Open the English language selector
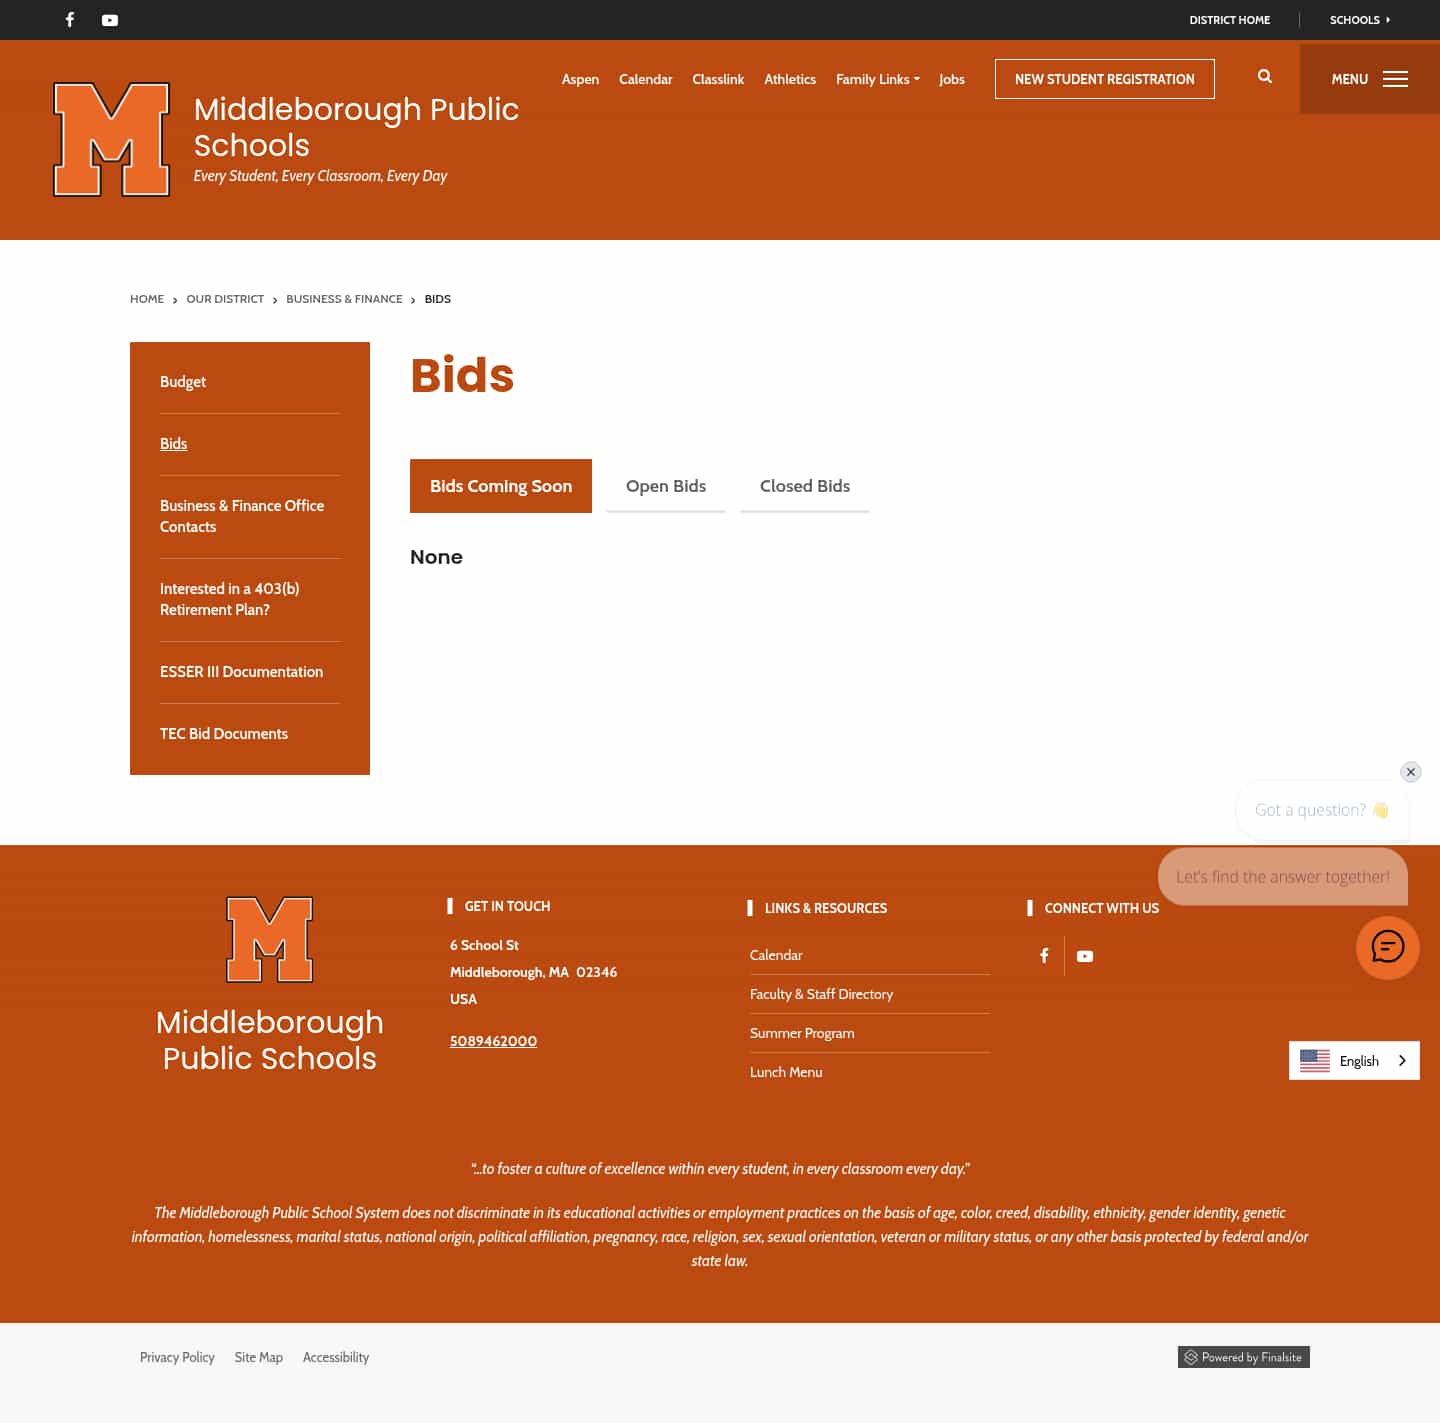The width and height of the screenshot is (1440, 1423). tap(1358, 1060)
